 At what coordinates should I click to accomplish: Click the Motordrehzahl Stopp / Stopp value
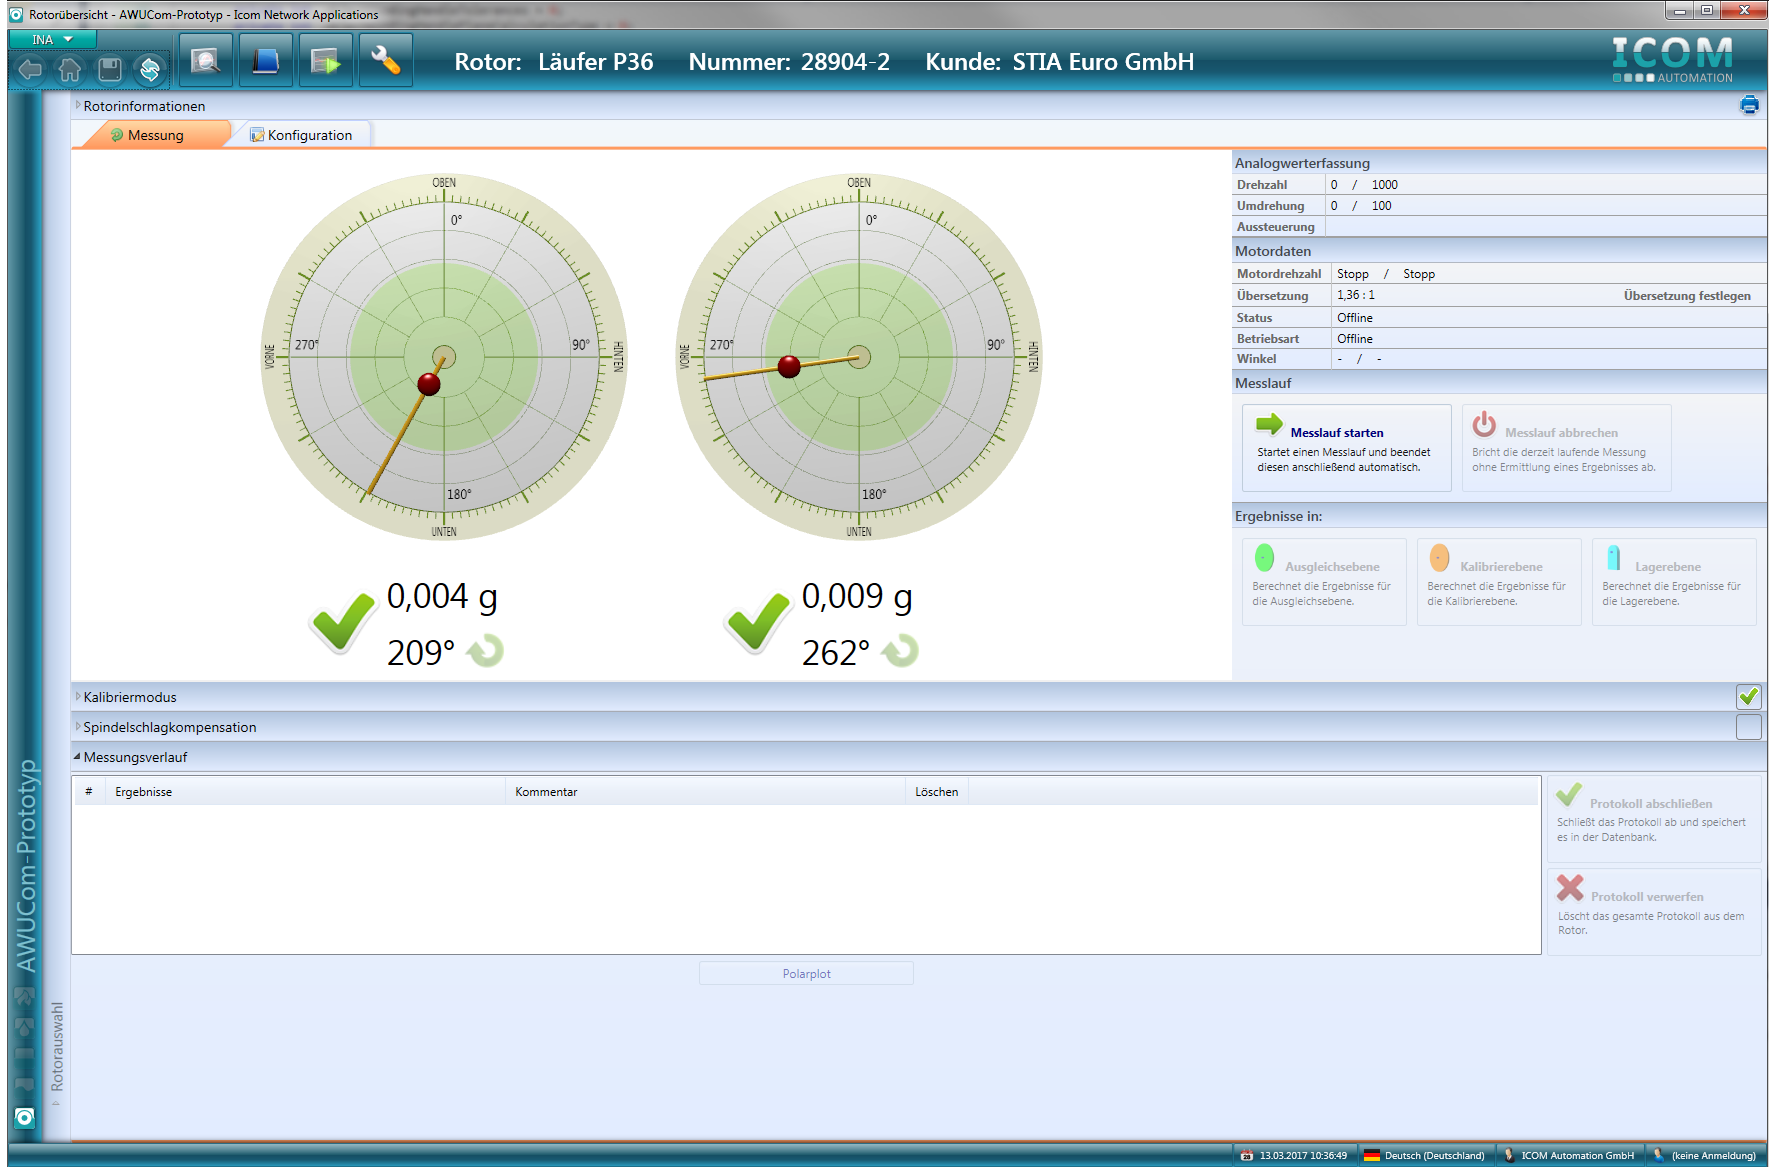point(1386,274)
